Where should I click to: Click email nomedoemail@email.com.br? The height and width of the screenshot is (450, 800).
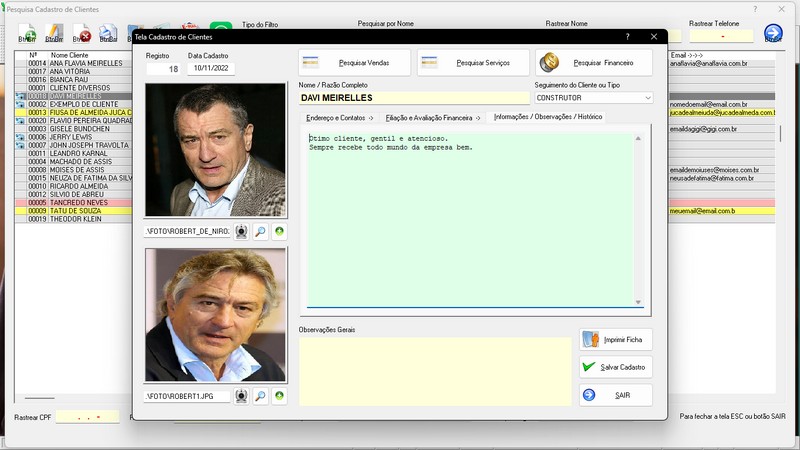(708, 104)
